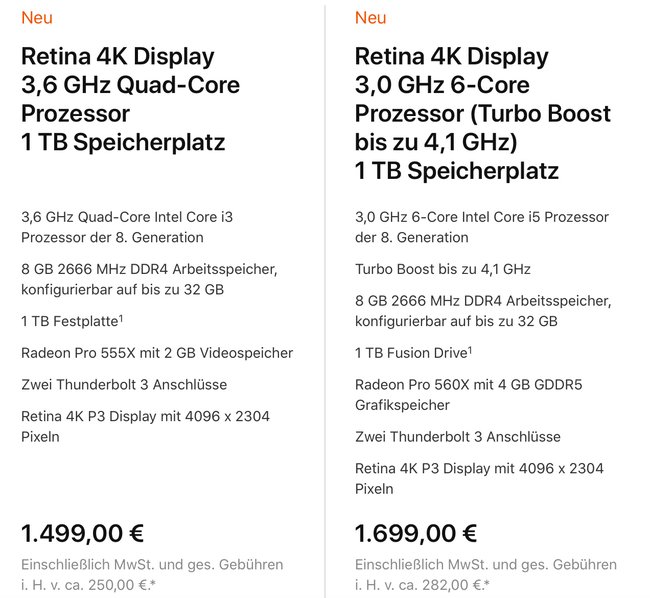Click the Radeon Pro 560X GDDR5 spec line

tap(469, 395)
